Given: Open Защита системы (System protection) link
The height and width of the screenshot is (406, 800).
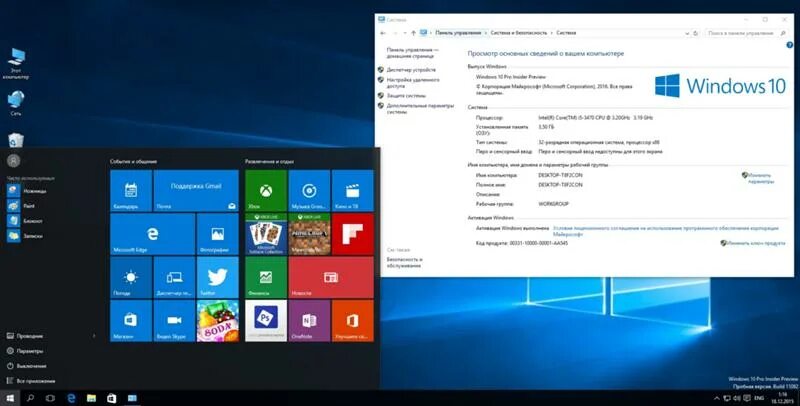Looking at the screenshot, I should [406, 95].
